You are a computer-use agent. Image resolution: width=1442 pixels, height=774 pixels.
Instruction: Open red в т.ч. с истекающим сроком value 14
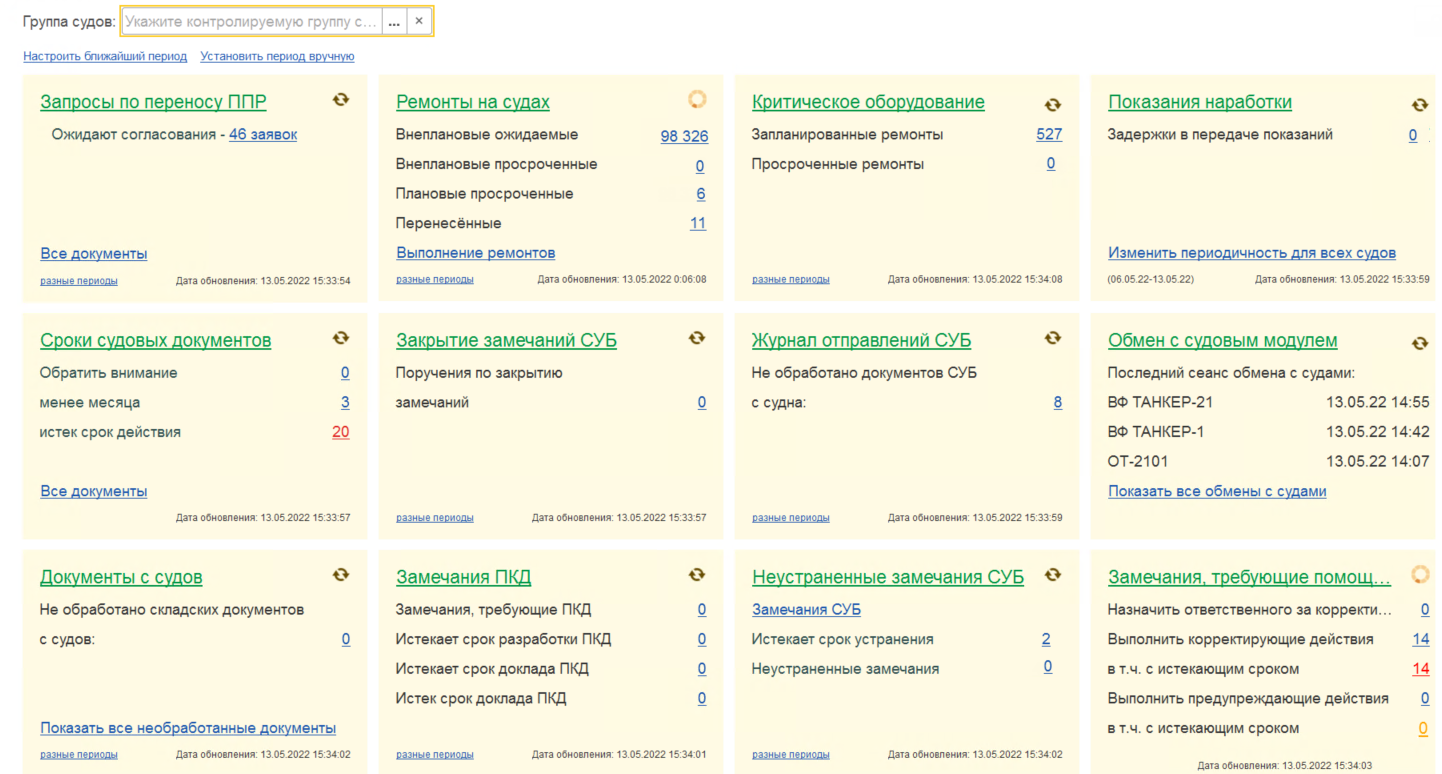pos(1421,669)
